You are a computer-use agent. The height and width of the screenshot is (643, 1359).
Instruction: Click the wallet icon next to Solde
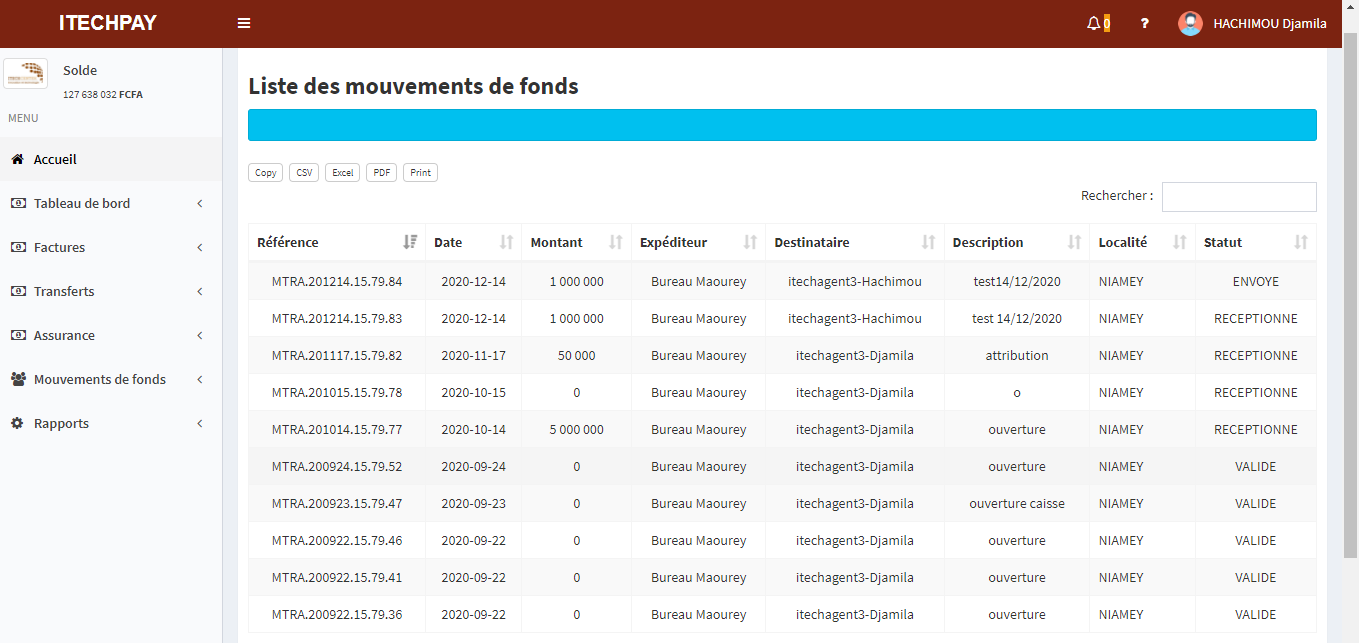[x=26, y=73]
